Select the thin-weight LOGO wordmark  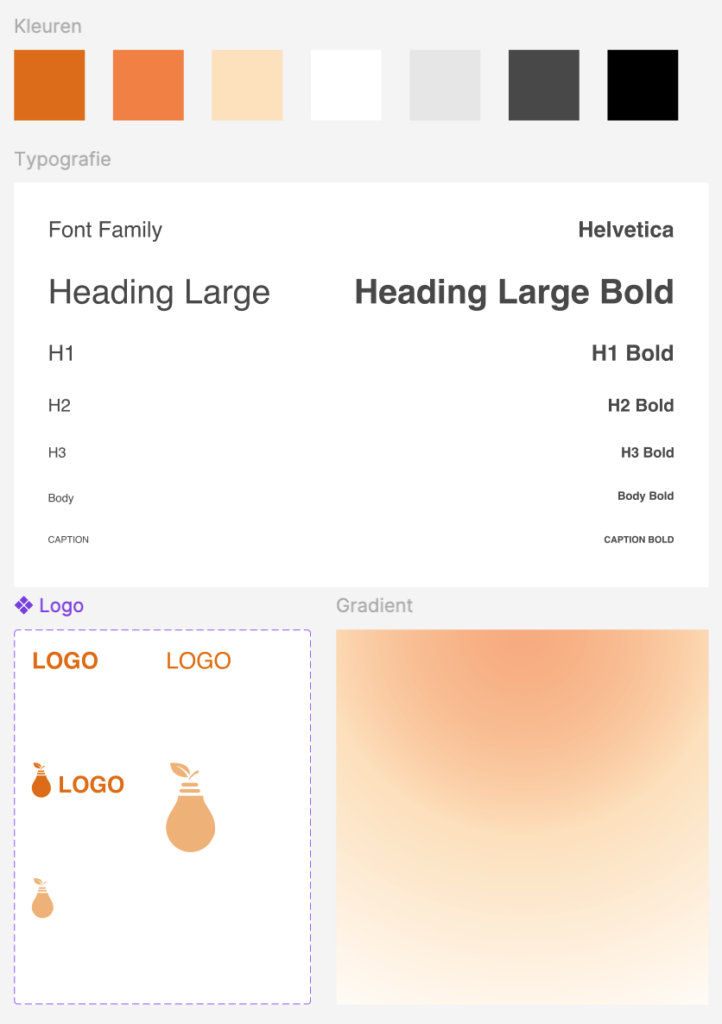[x=198, y=660]
